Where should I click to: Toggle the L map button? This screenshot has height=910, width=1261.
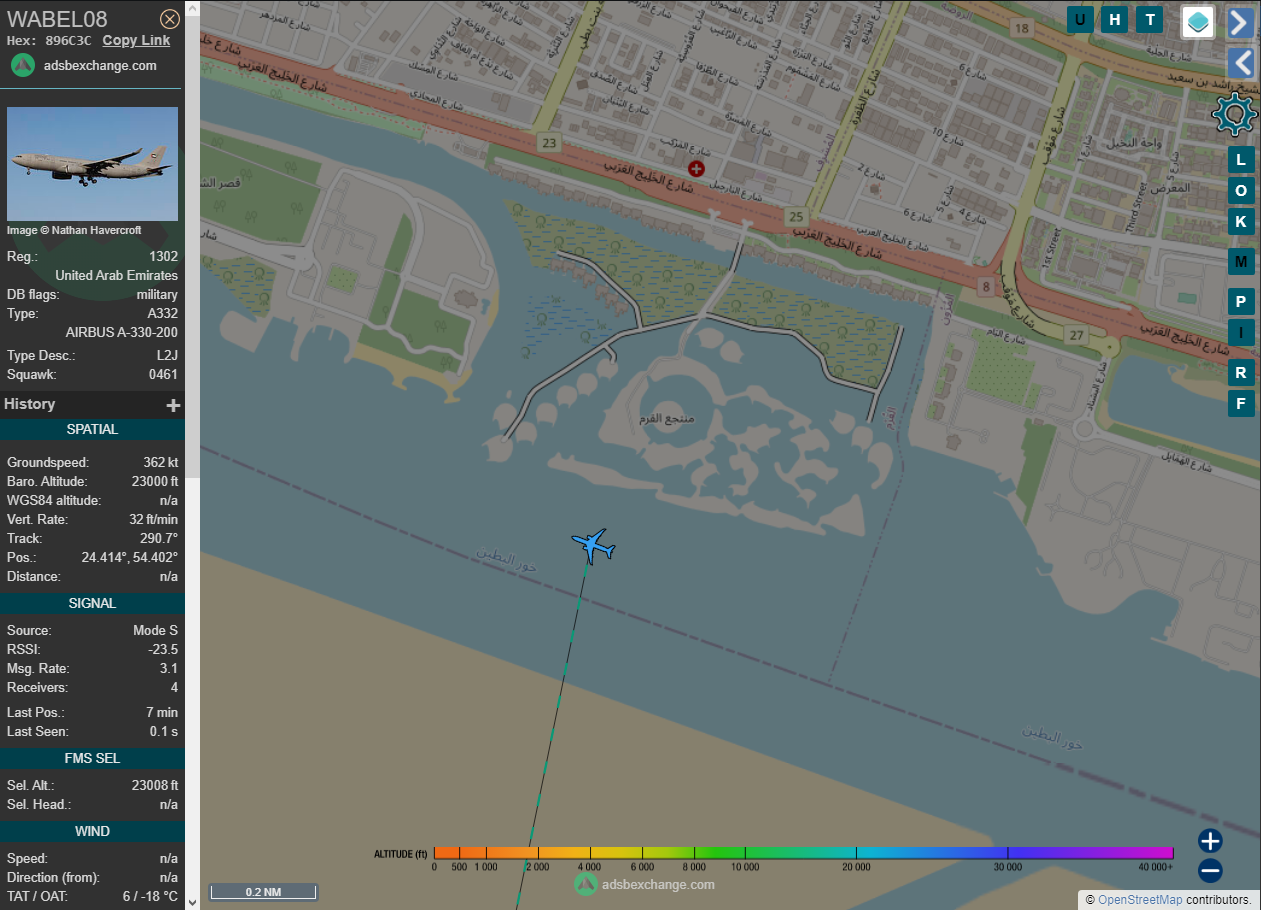click(x=1241, y=160)
